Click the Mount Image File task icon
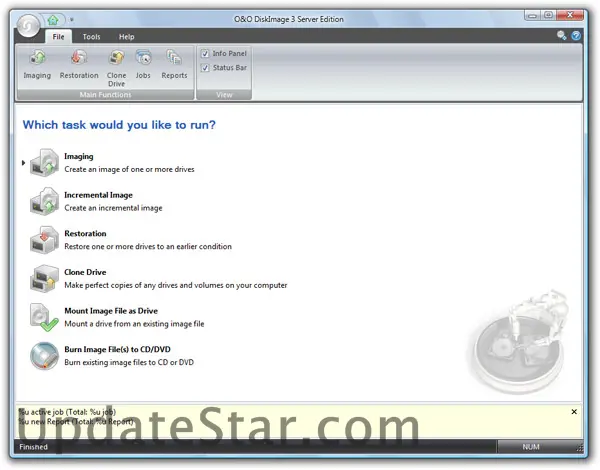600x470 pixels. click(x=44, y=317)
